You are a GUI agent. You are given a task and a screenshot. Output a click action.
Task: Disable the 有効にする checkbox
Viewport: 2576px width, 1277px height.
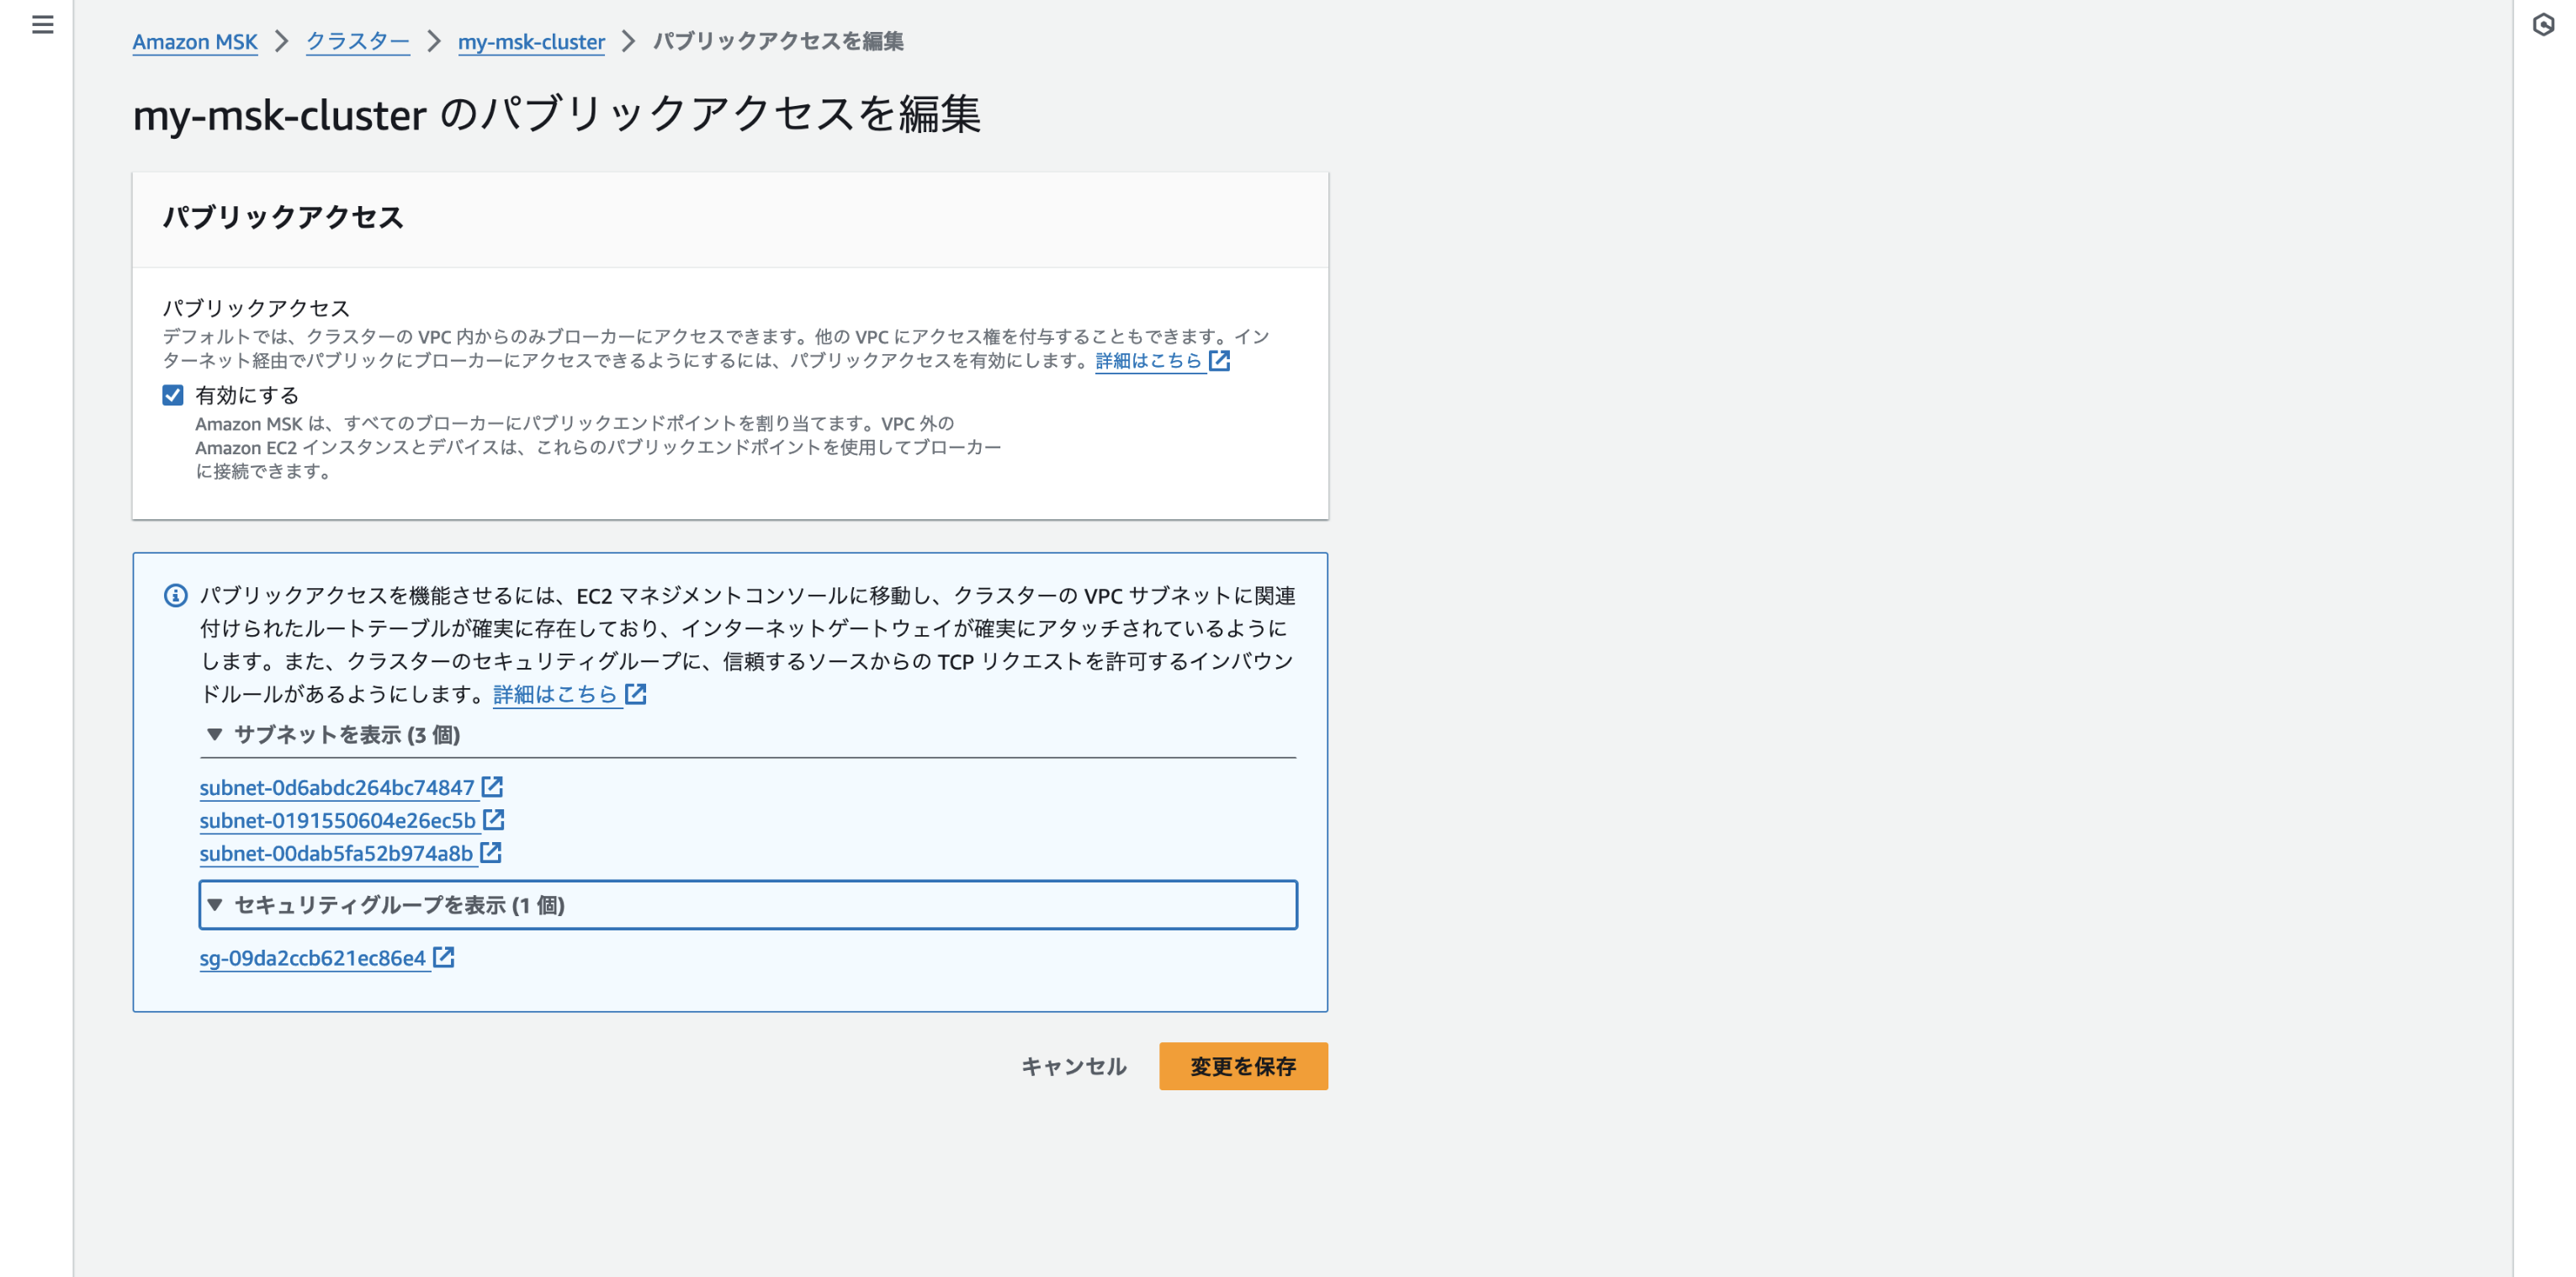175,395
